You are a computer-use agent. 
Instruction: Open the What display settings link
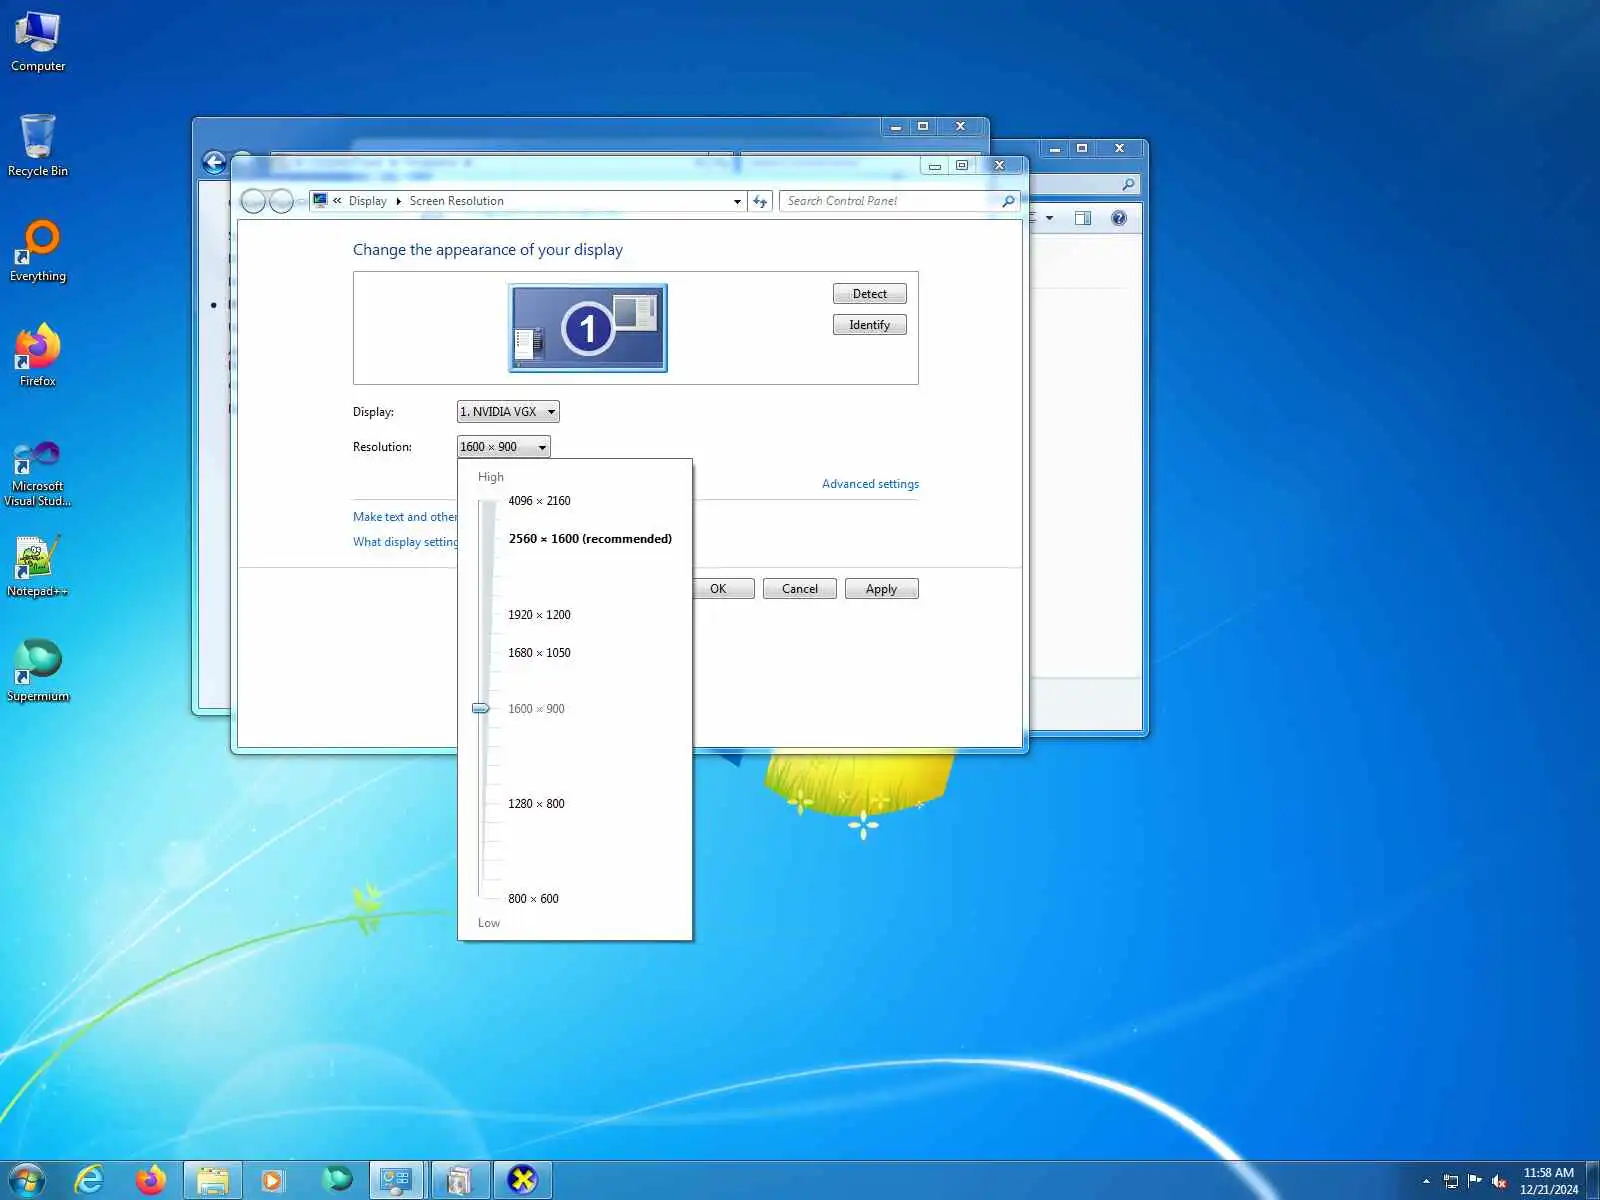405,542
